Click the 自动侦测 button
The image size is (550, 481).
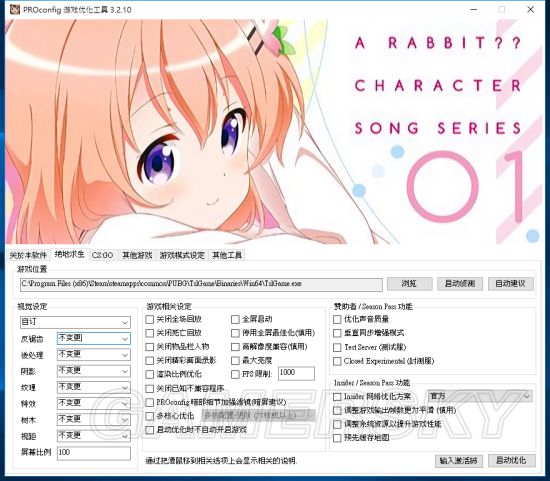click(x=460, y=284)
